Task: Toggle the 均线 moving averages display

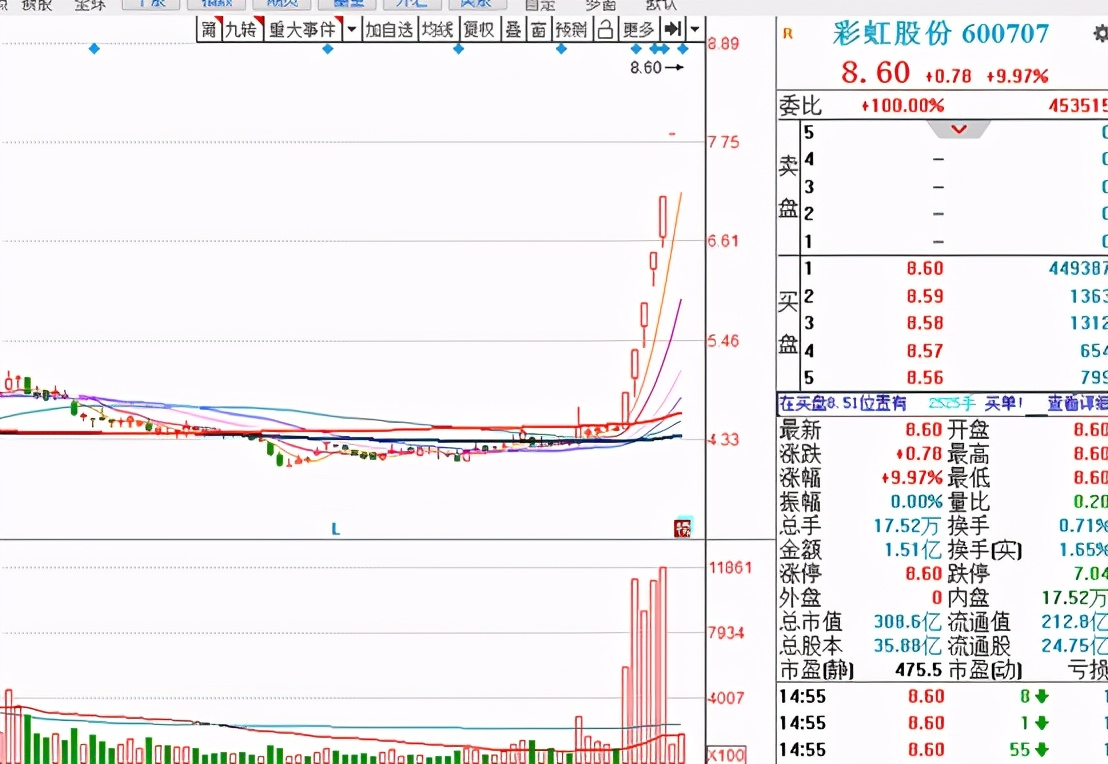Action: pyautogui.click(x=437, y=29)
